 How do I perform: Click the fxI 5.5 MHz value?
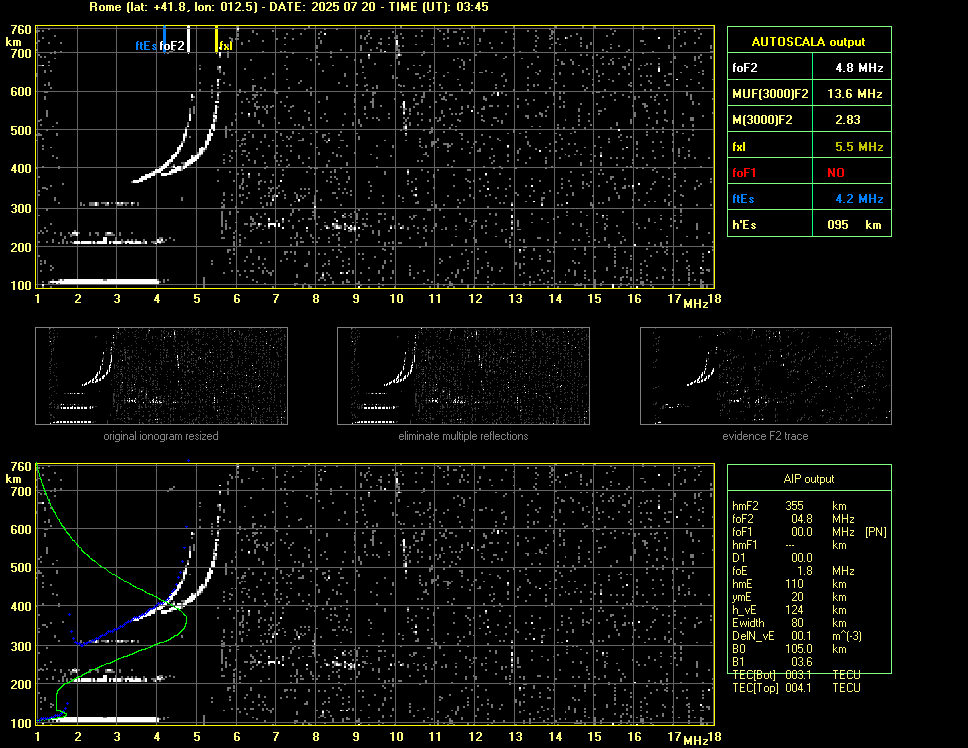[x=859, y=147]
